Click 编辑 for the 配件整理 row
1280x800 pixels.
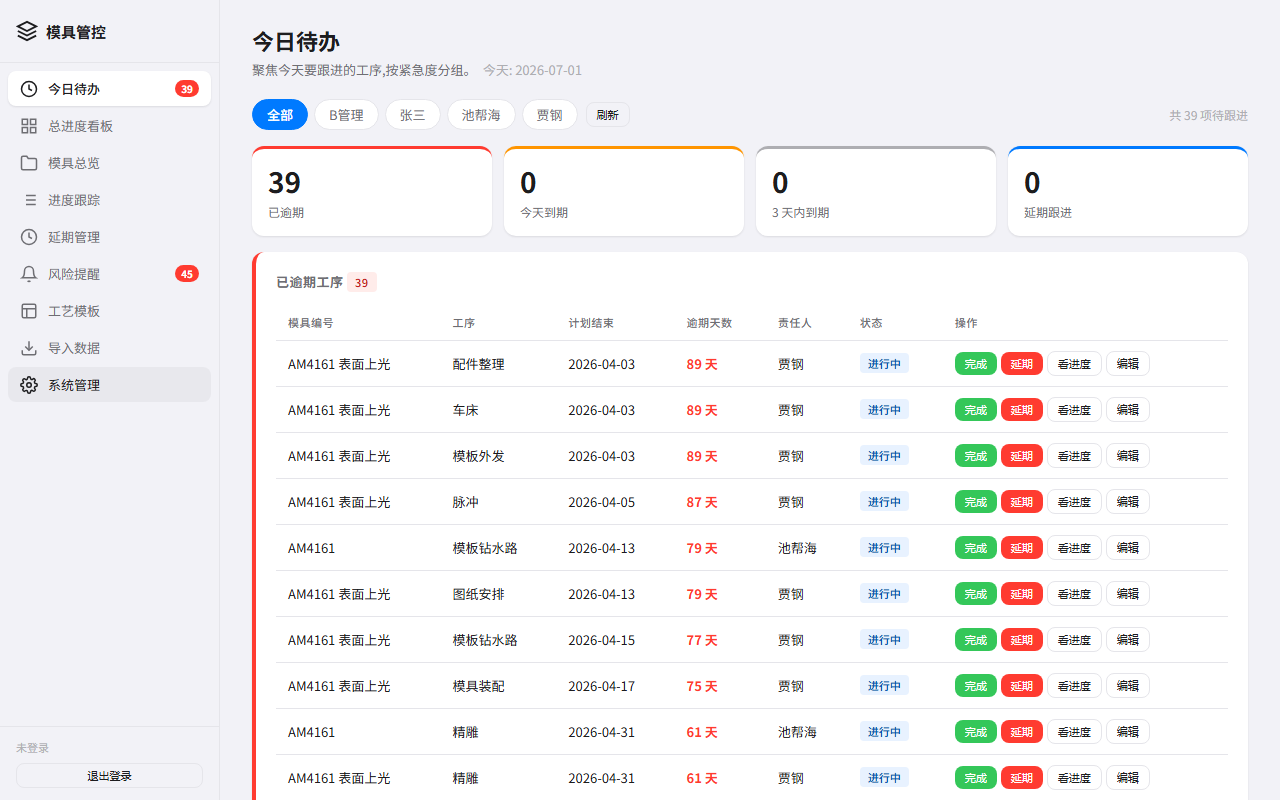[x=1128, y=364]
